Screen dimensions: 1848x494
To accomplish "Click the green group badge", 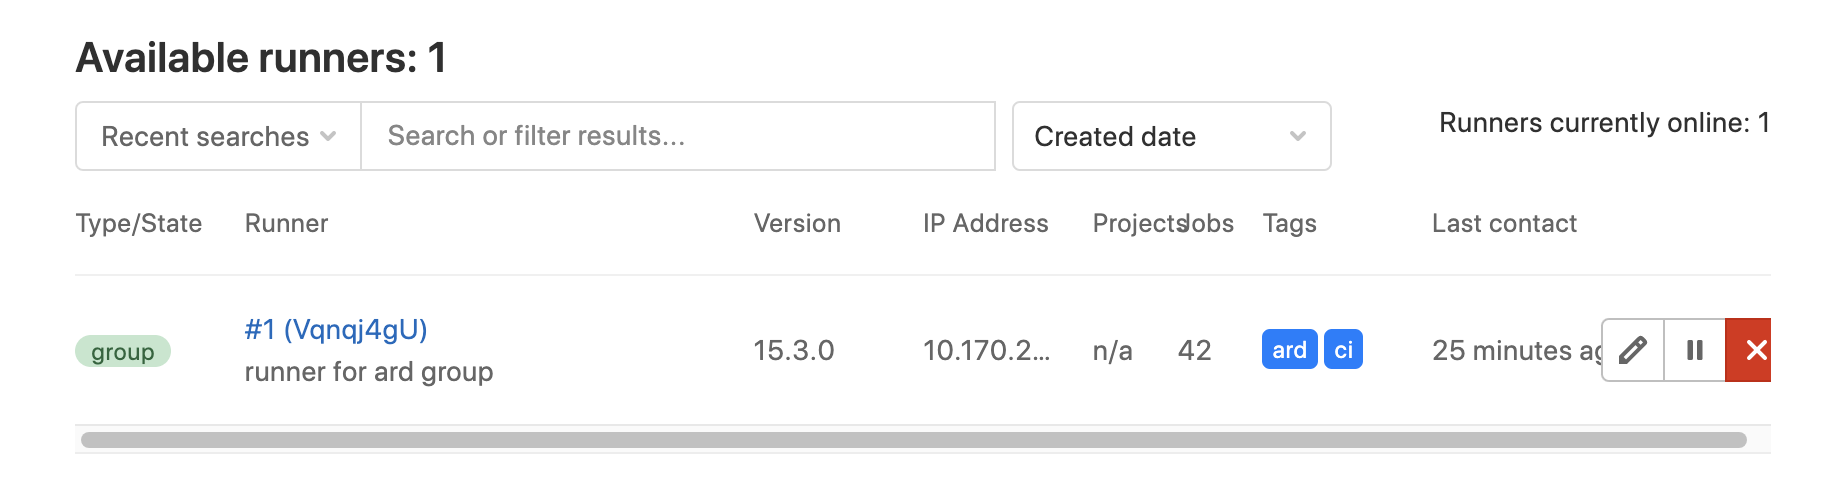I will [x=123, y=351].
